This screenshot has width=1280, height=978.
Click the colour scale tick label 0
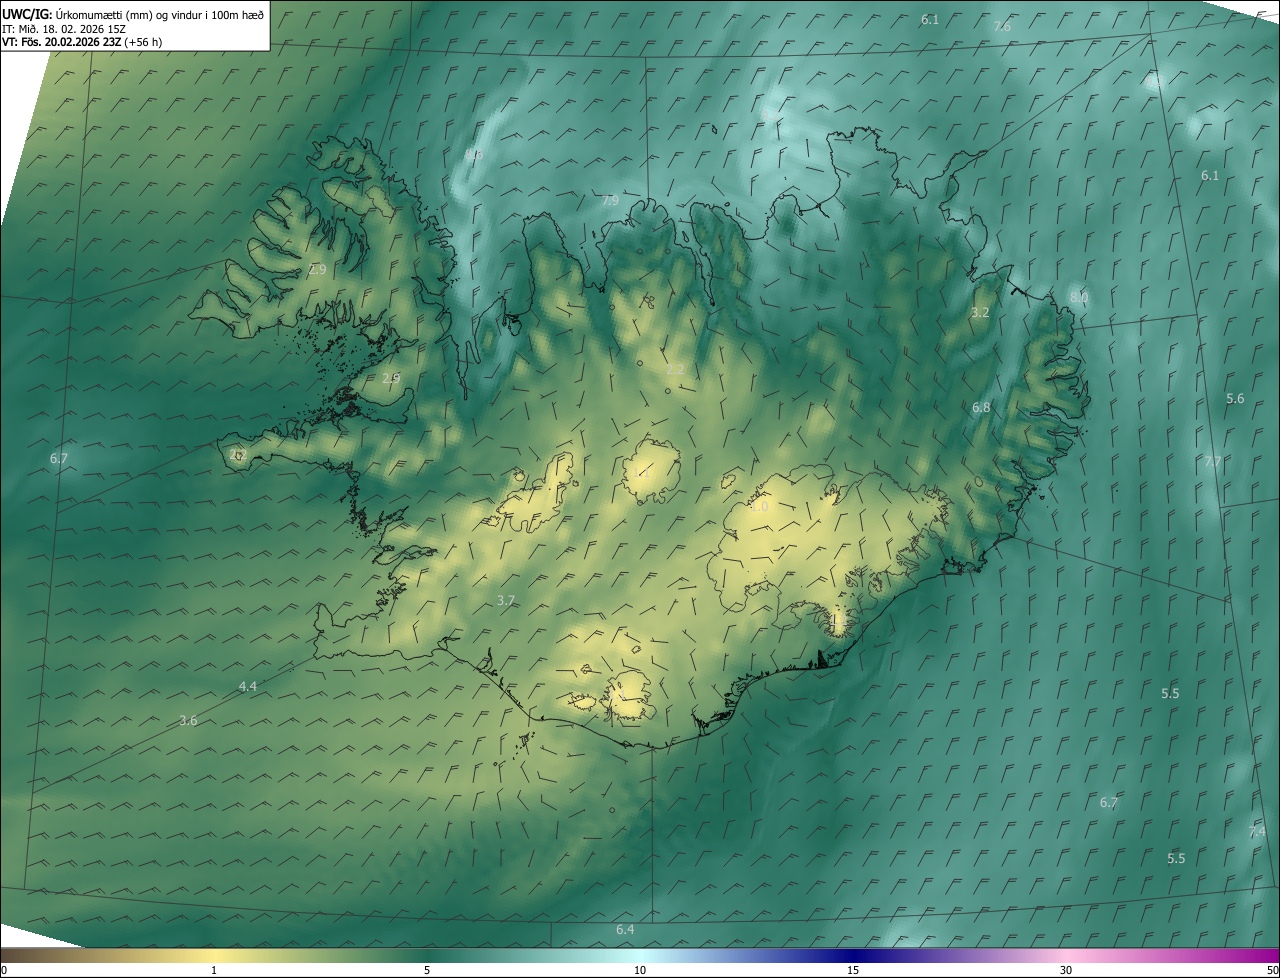coord(4,971)
